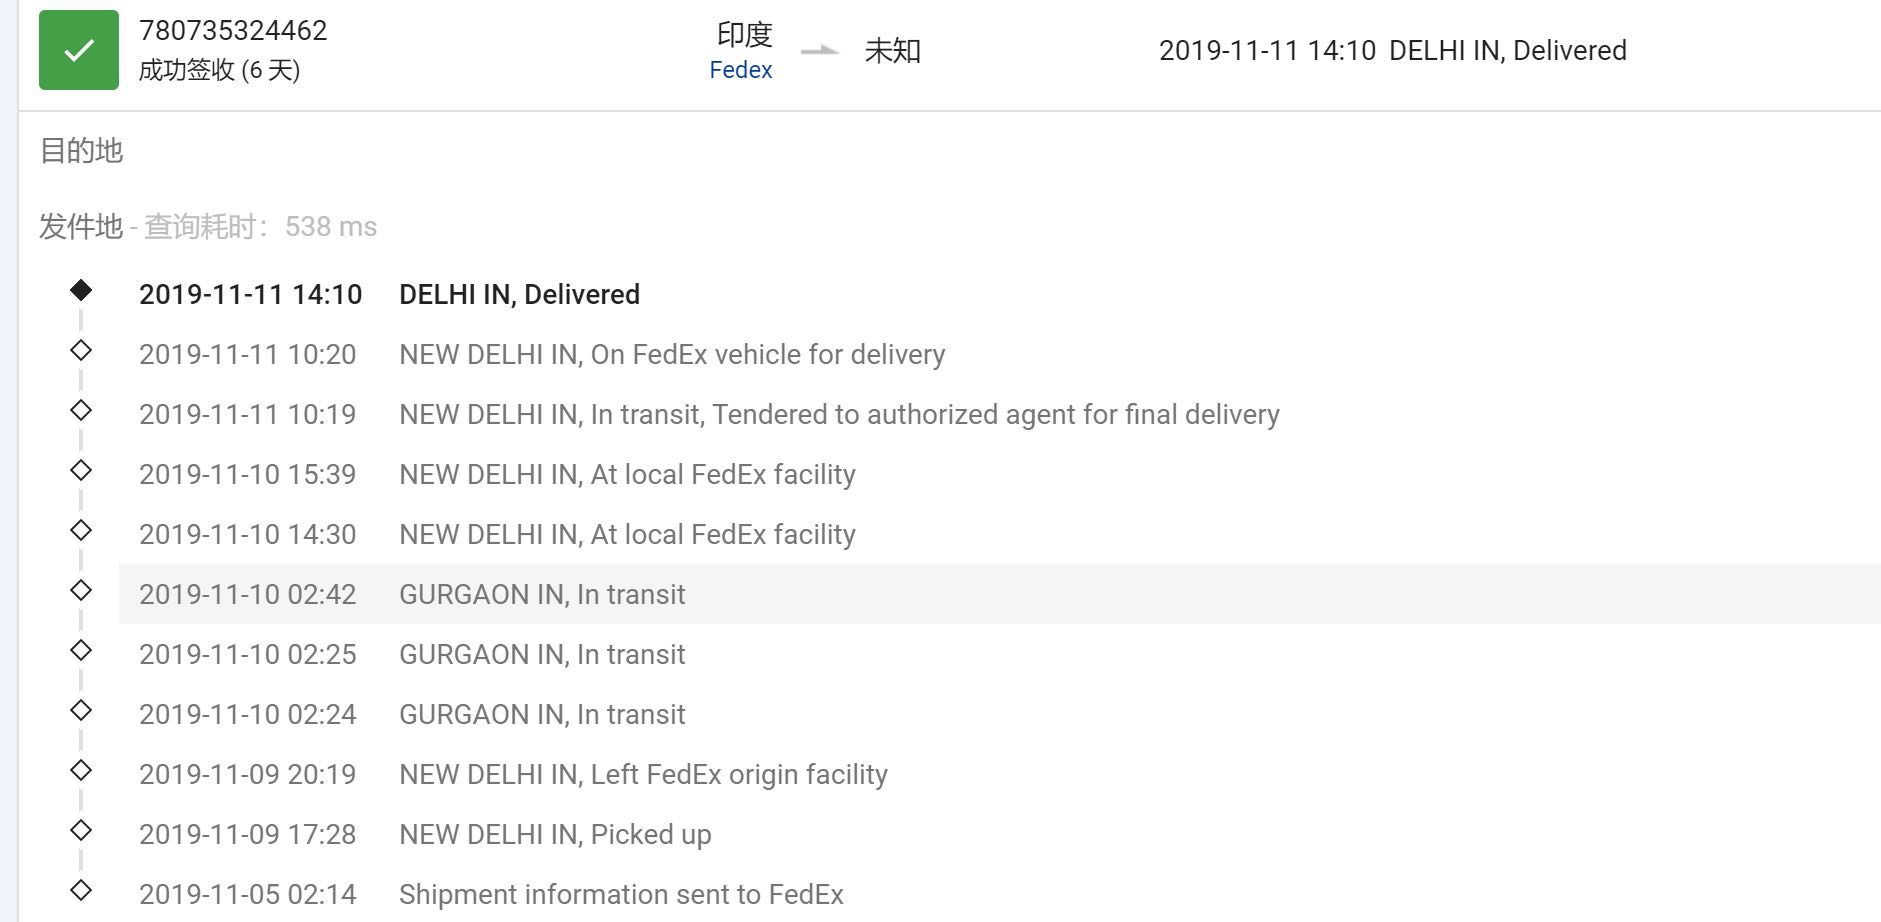Click the filled diamond marker for Delivered
Screen dimensions: 1881x922
click(81, 290)
